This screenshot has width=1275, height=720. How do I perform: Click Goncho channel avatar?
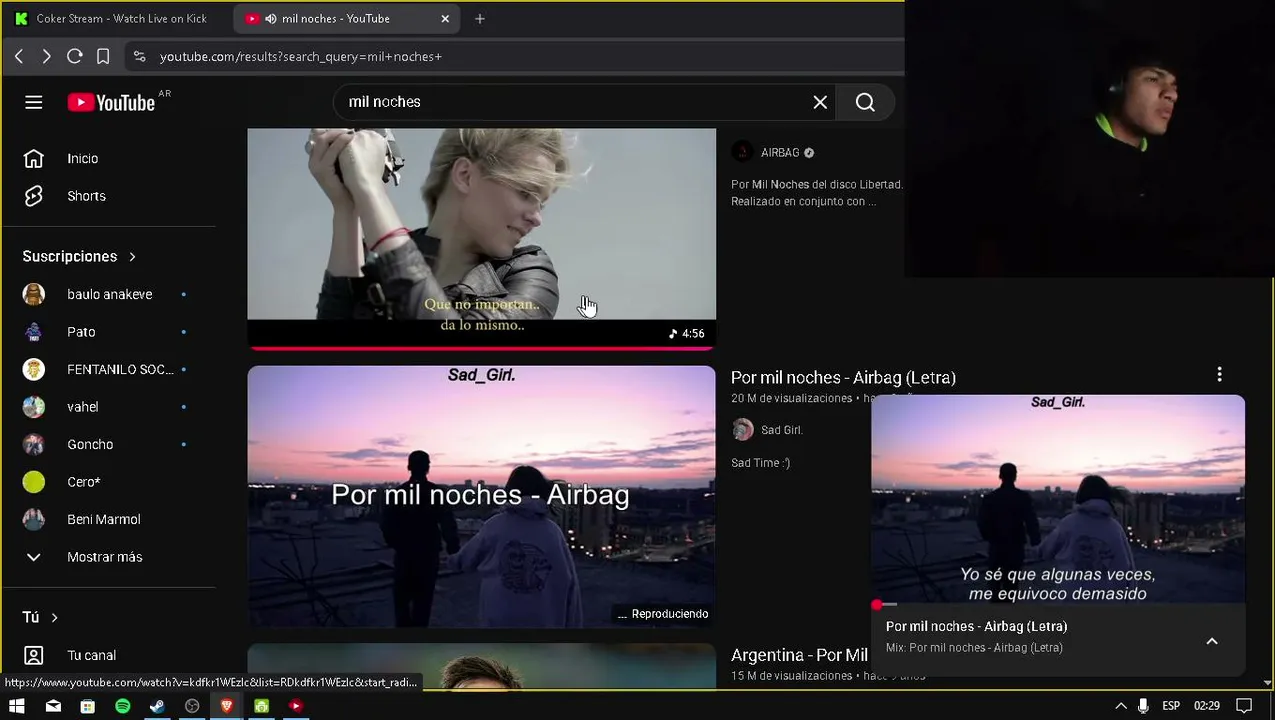point(34,444)
